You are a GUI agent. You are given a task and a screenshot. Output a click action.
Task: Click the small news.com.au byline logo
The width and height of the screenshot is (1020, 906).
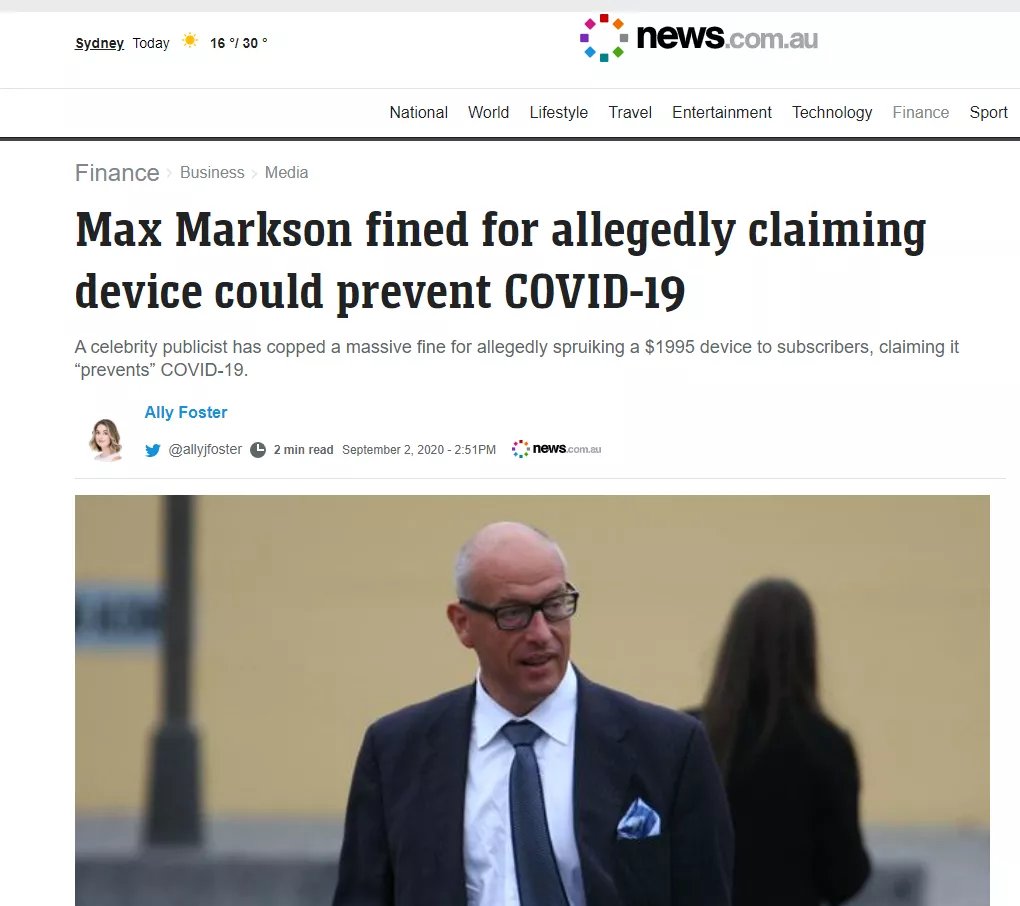556,449
